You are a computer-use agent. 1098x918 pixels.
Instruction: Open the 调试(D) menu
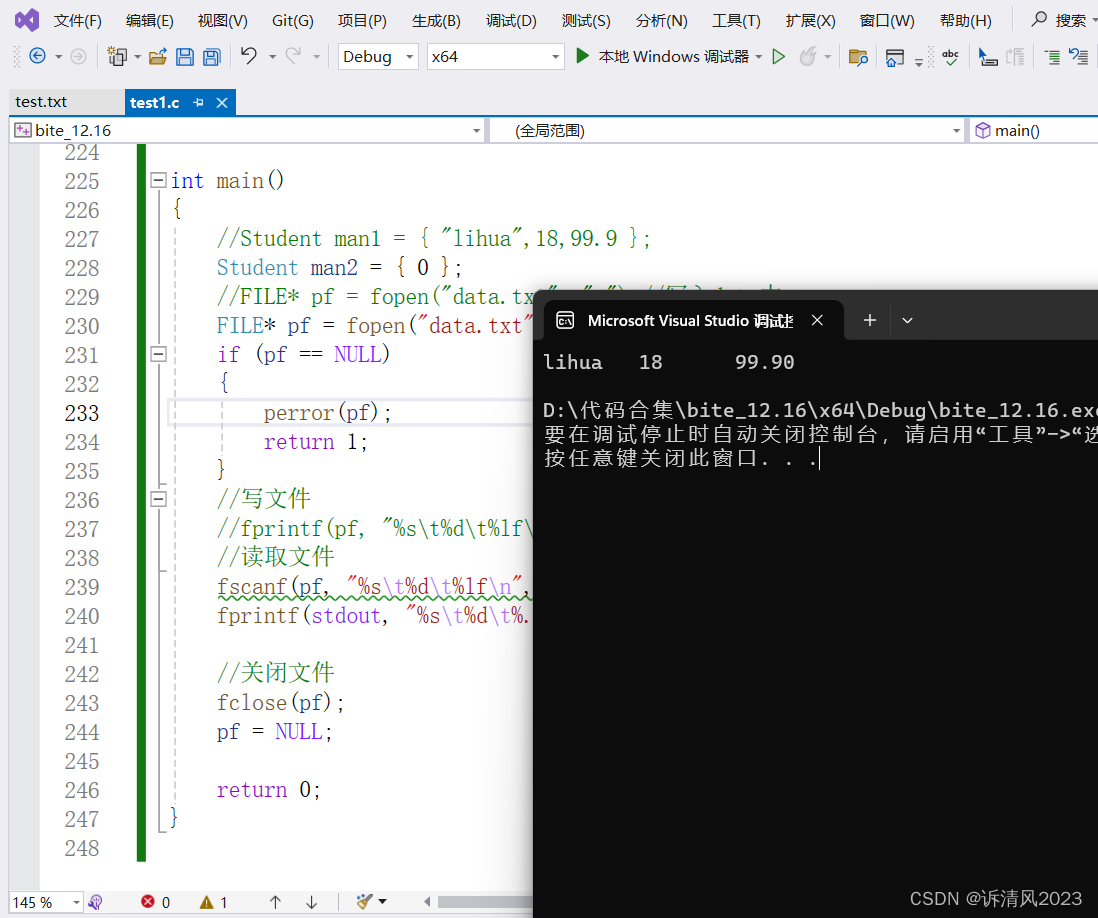tap(511, 21)
